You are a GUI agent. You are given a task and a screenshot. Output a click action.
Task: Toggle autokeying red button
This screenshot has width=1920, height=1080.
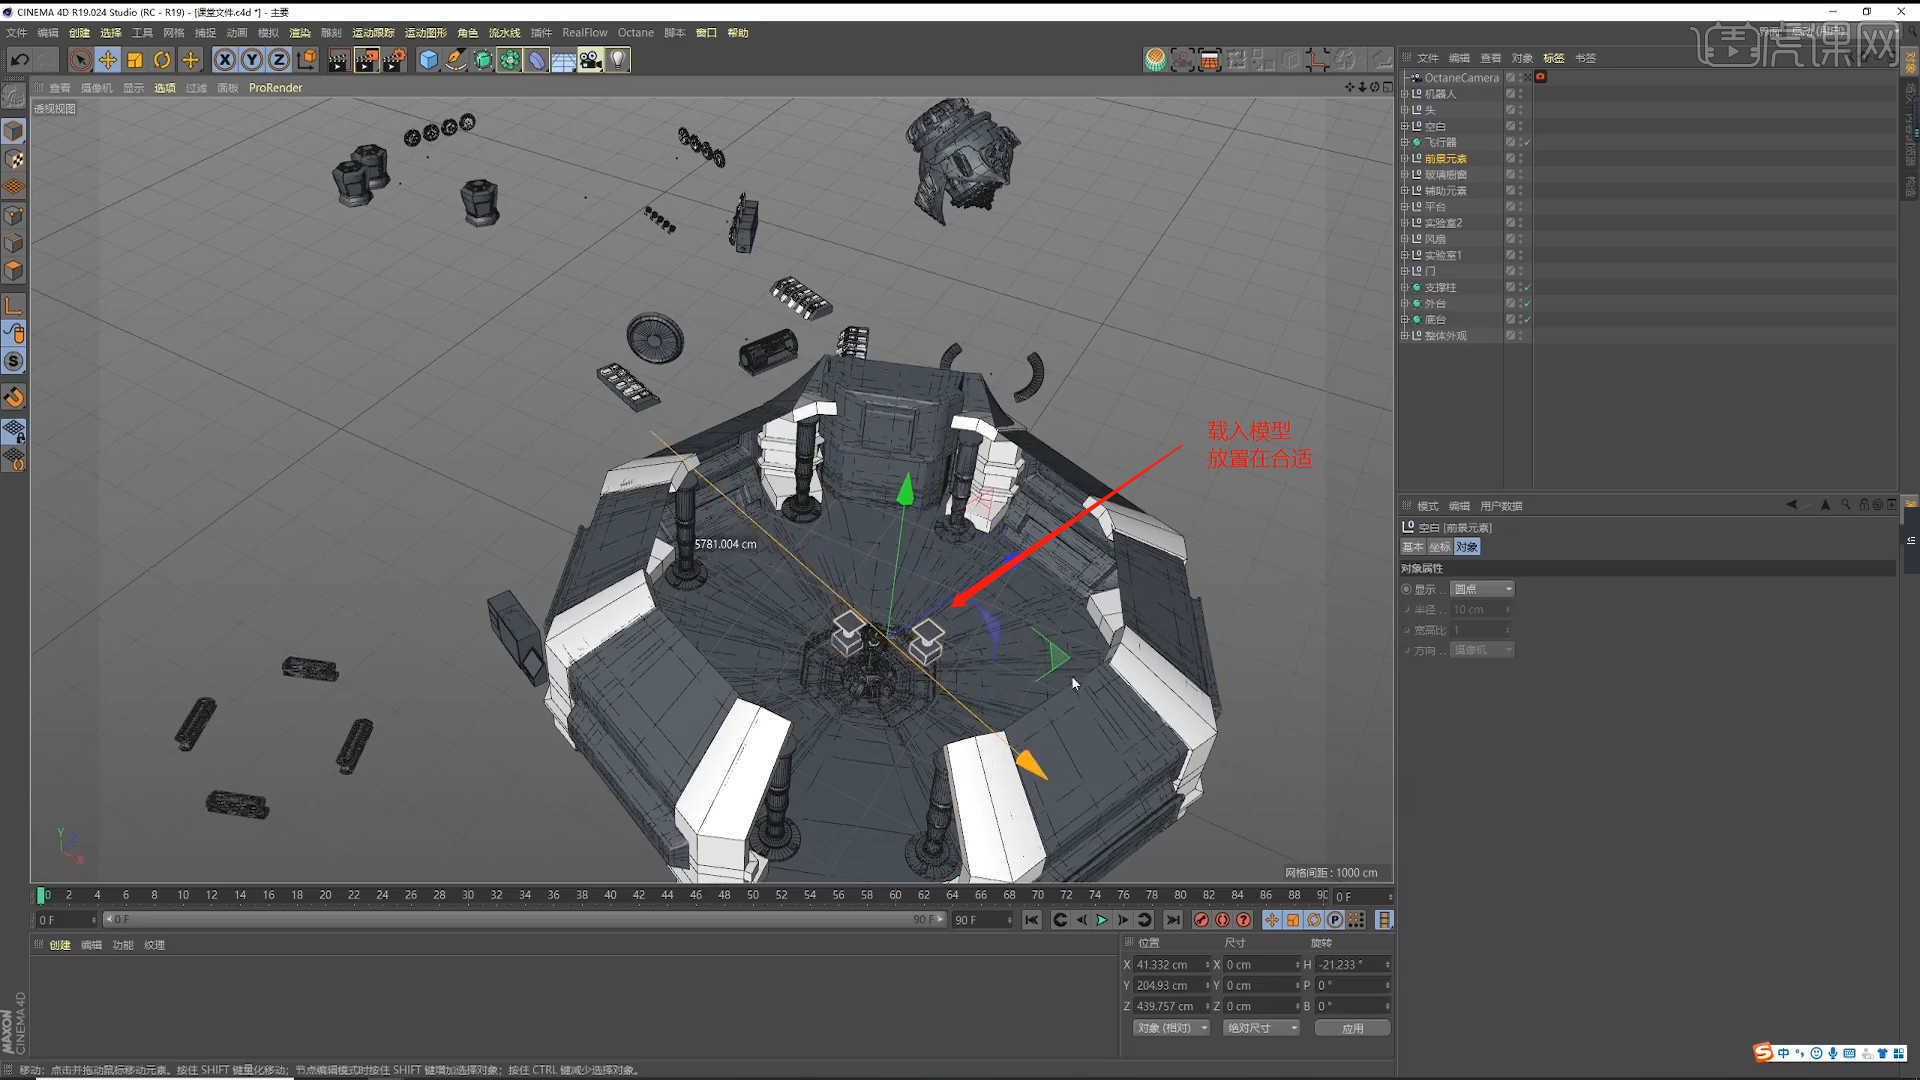(x=1222, y=920)
